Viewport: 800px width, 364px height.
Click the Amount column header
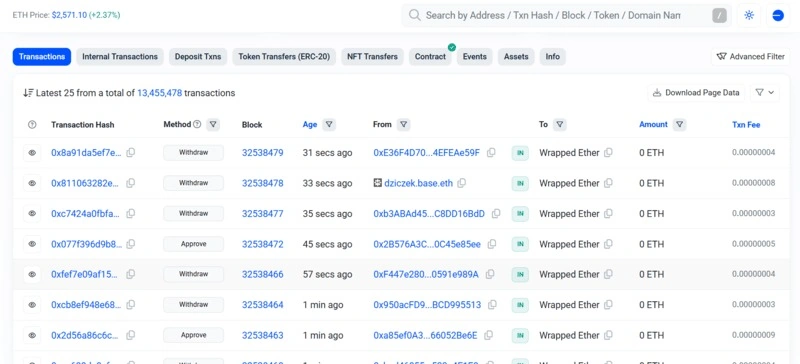[653, 125]
